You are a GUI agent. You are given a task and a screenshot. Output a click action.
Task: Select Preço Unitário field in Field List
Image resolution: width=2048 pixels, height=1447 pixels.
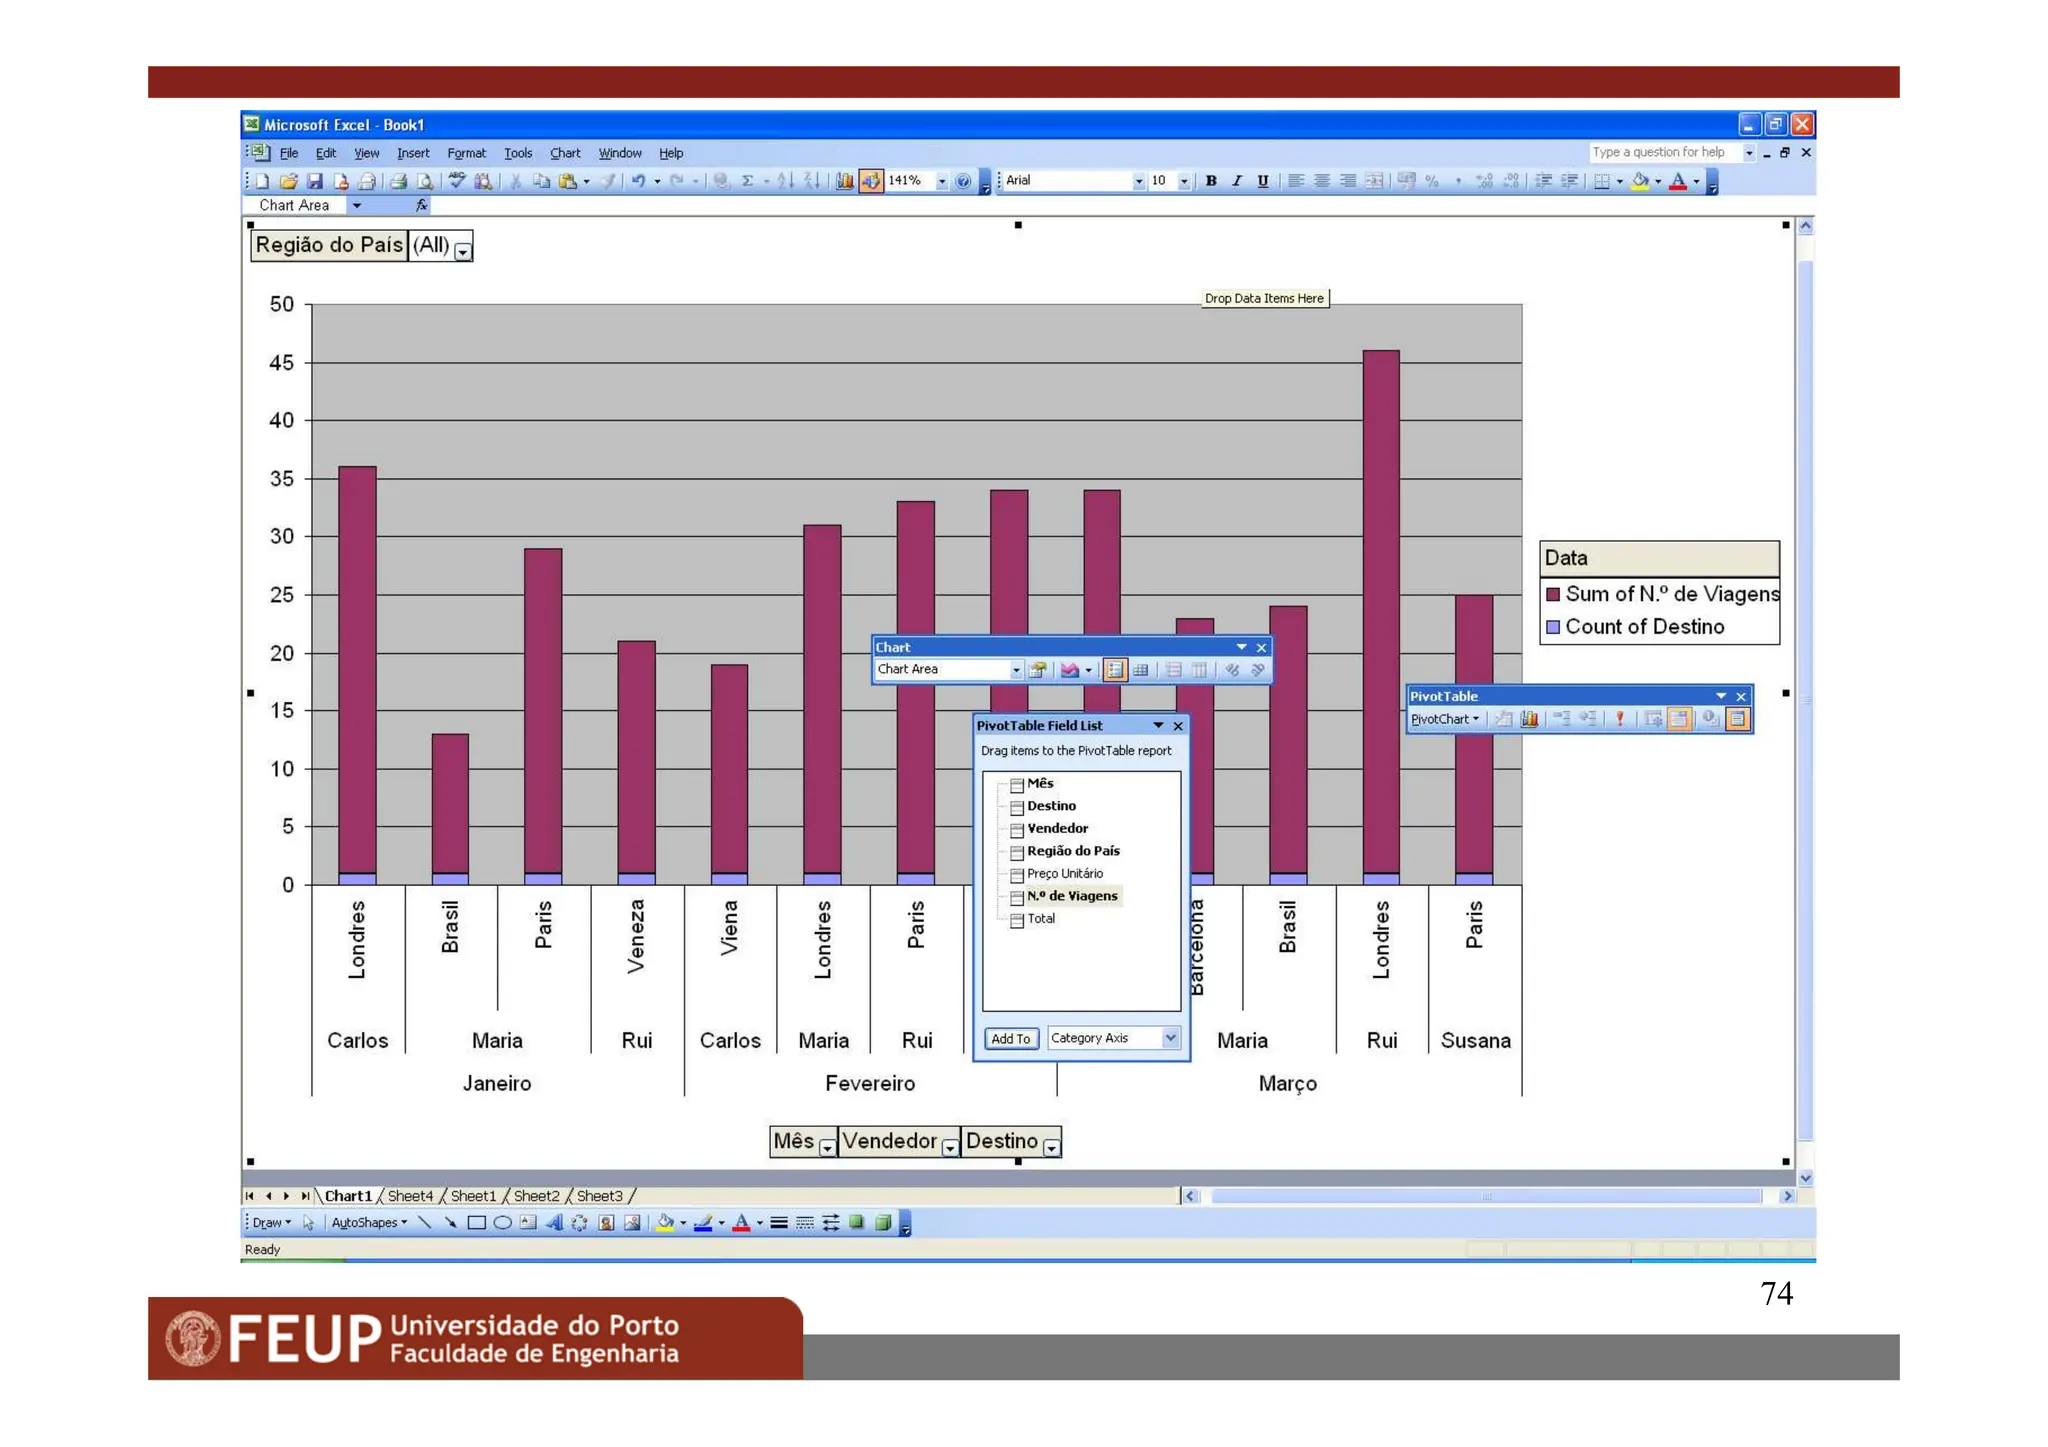point(1064,874)
